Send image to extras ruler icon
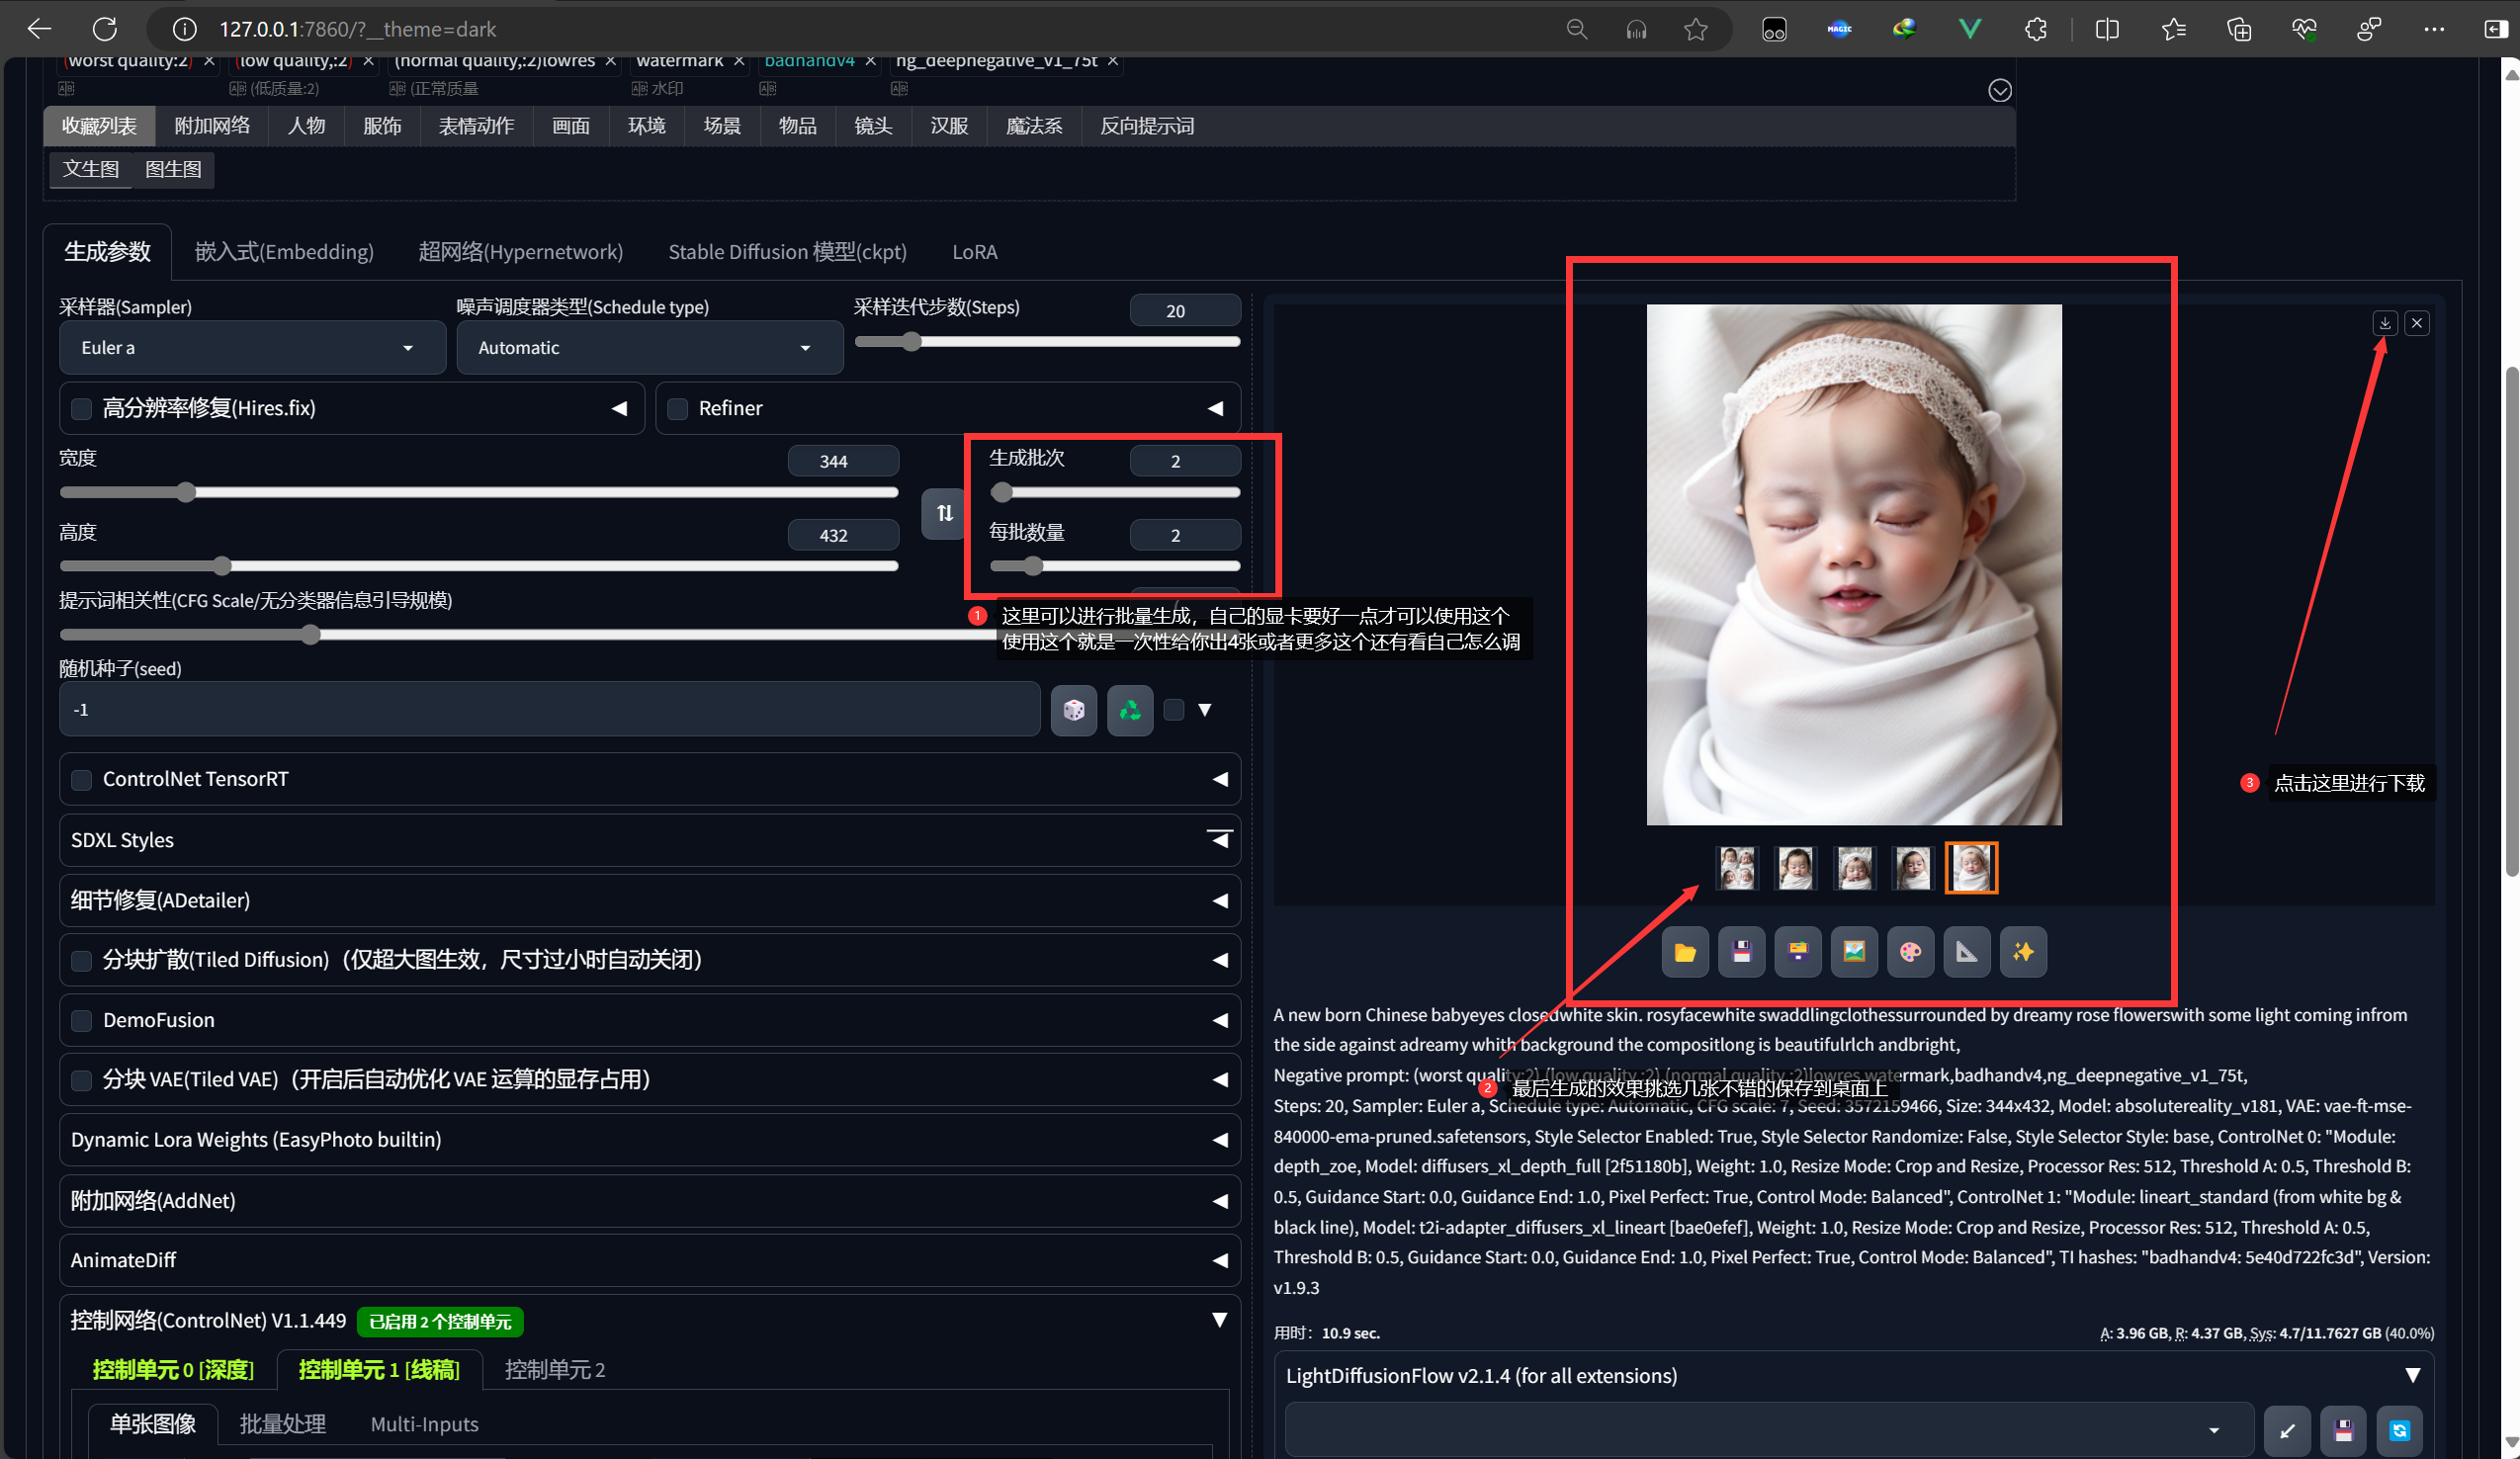Screen dimensions: 2520x1459 point(1967,952)
